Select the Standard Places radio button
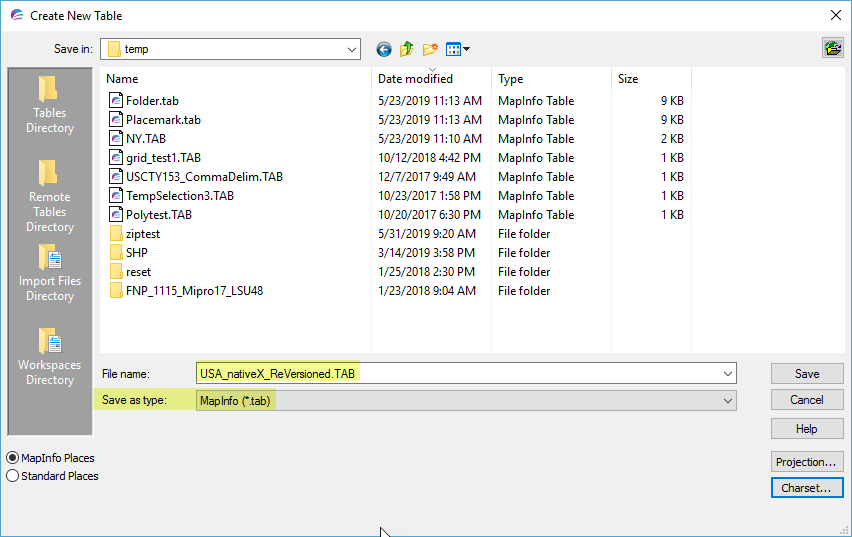The height and width of the screenshot is (537, 852). click(12, 476)
